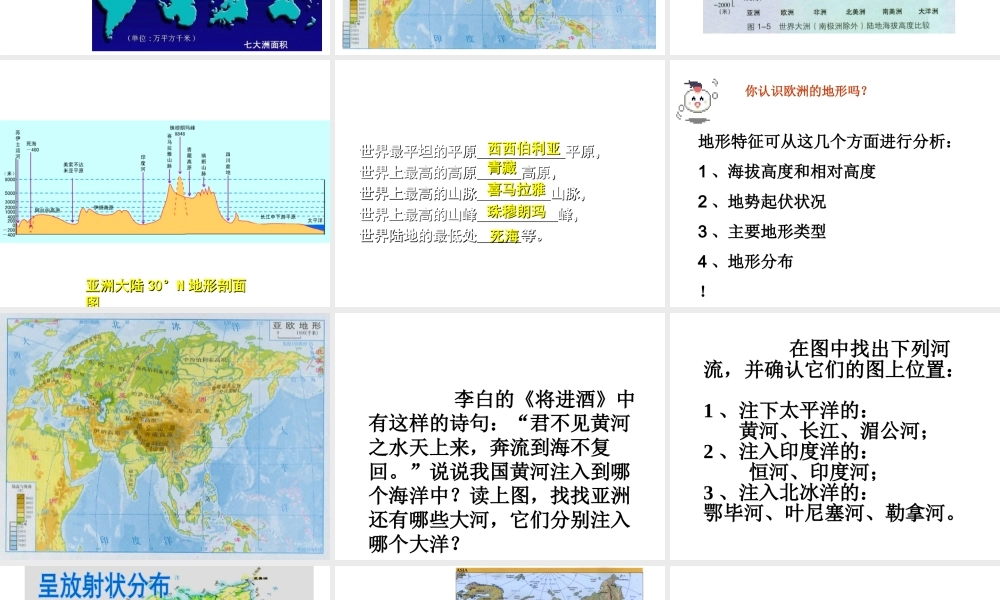Screen dimensions: 1000x600
Task: Click the yellow answer 死海
Action: [x=504, y=236]
